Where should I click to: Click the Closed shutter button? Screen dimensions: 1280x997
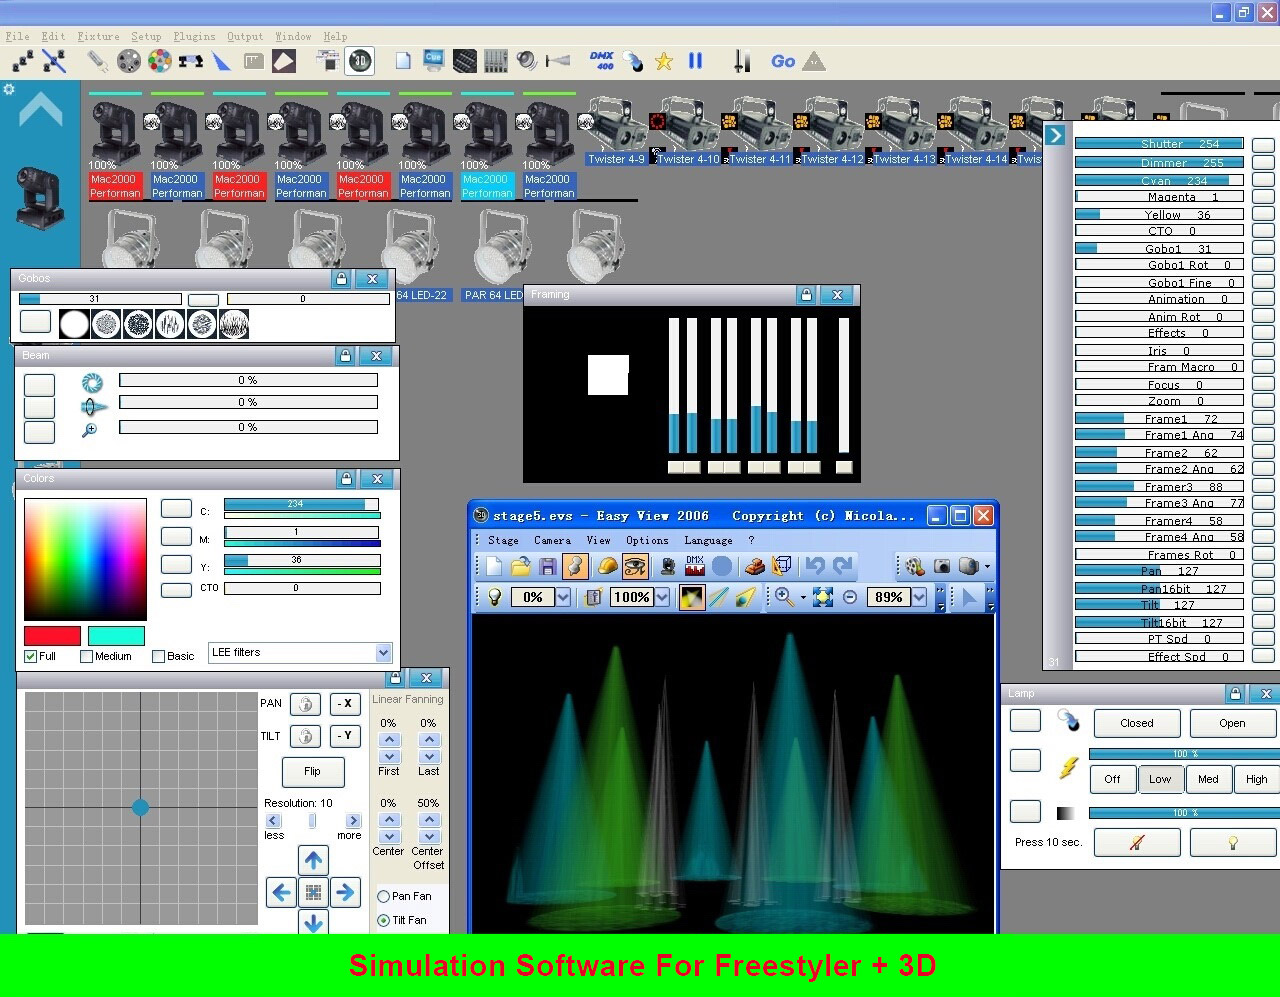click(x=1136, y=723)
